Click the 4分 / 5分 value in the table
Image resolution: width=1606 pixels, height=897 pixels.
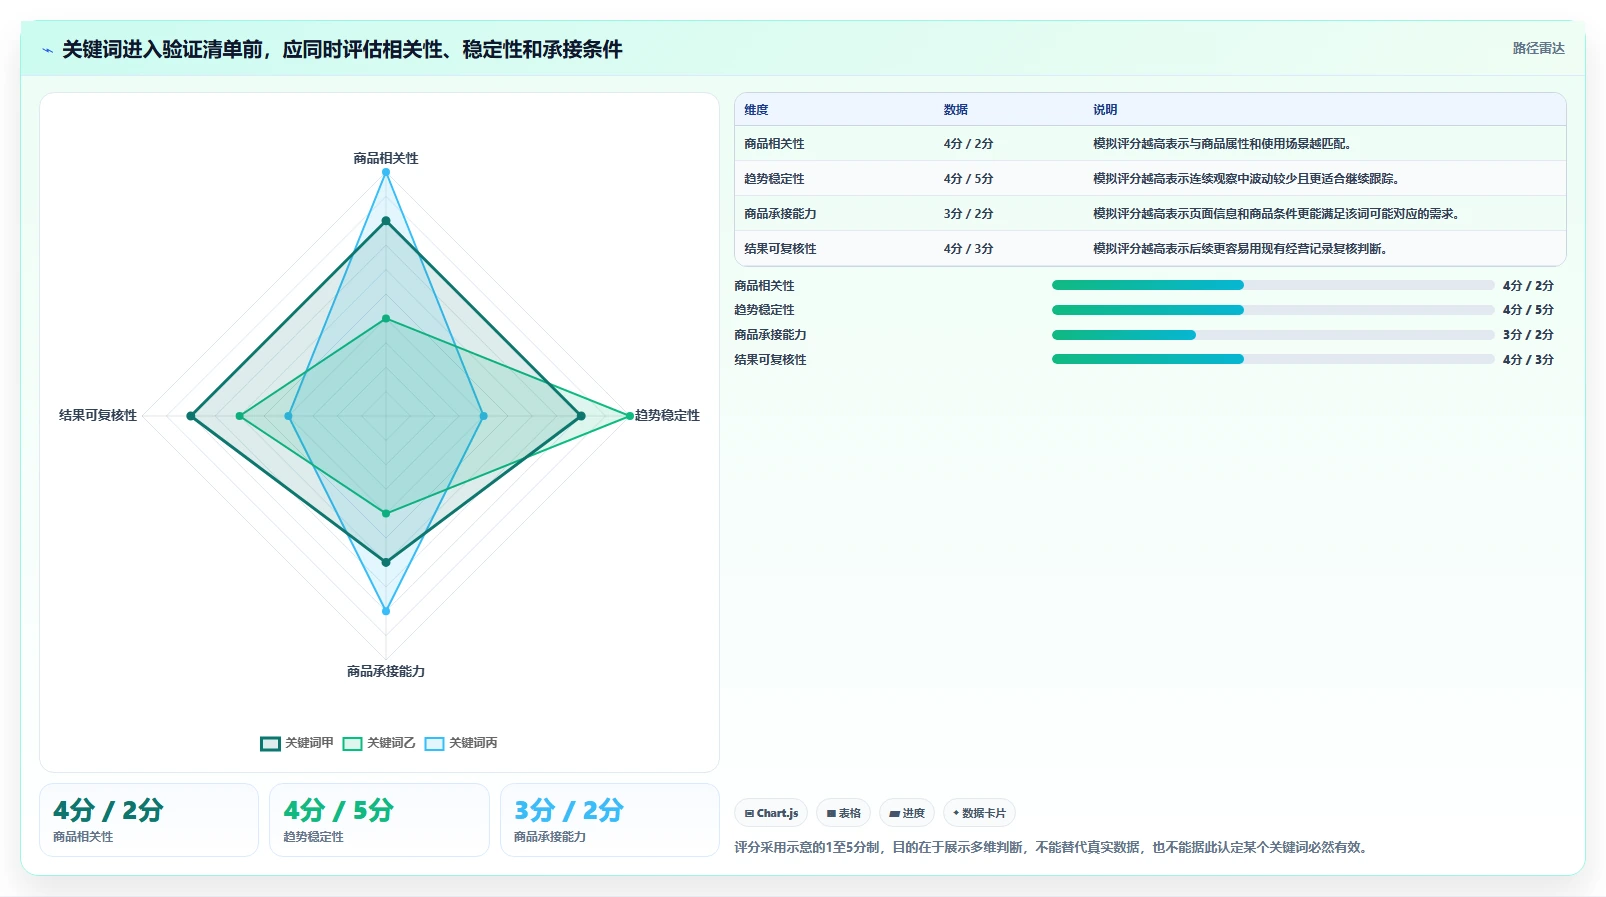click(x=968, y=179)
